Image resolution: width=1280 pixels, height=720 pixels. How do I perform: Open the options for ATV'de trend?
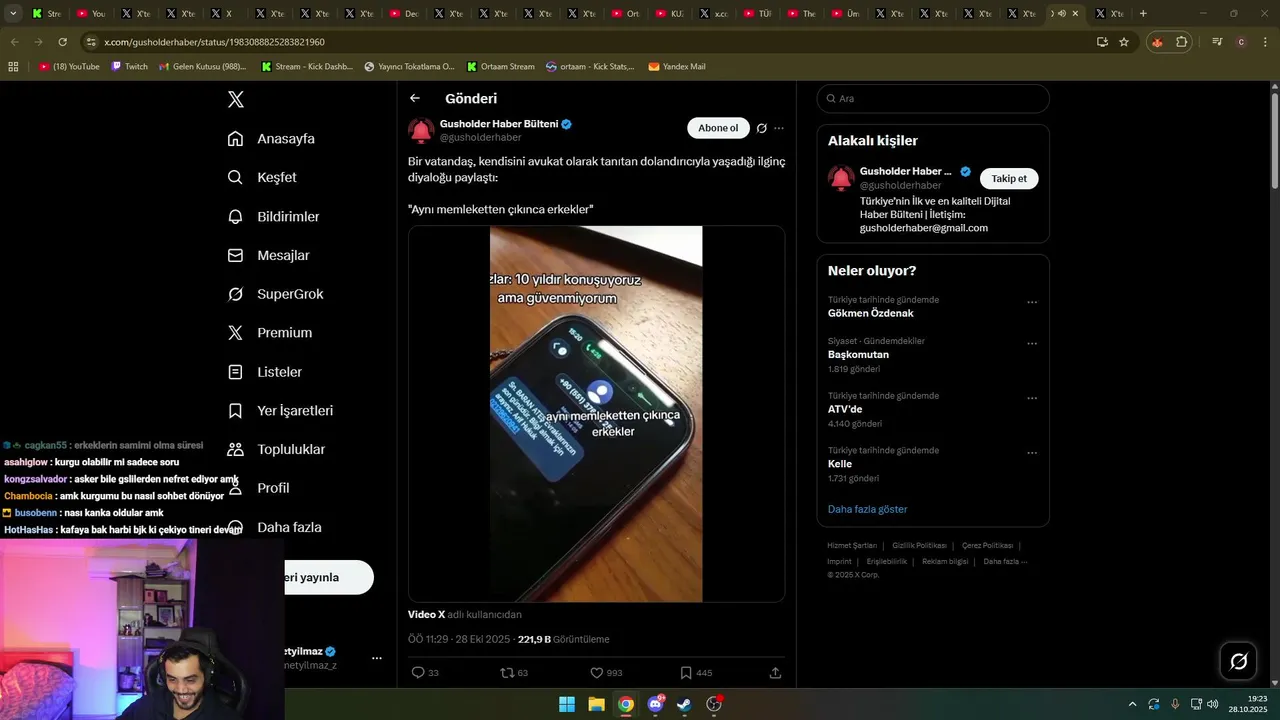(x=1032, y=398)
